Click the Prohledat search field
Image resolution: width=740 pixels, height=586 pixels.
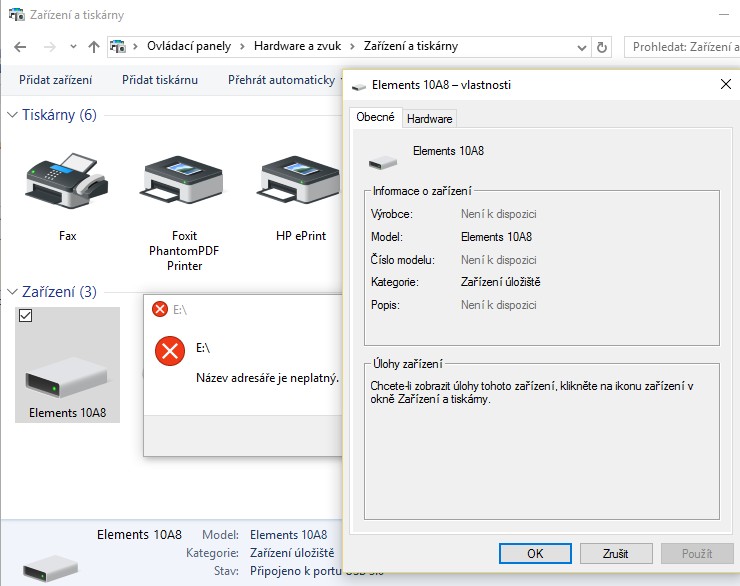(684, 47)
